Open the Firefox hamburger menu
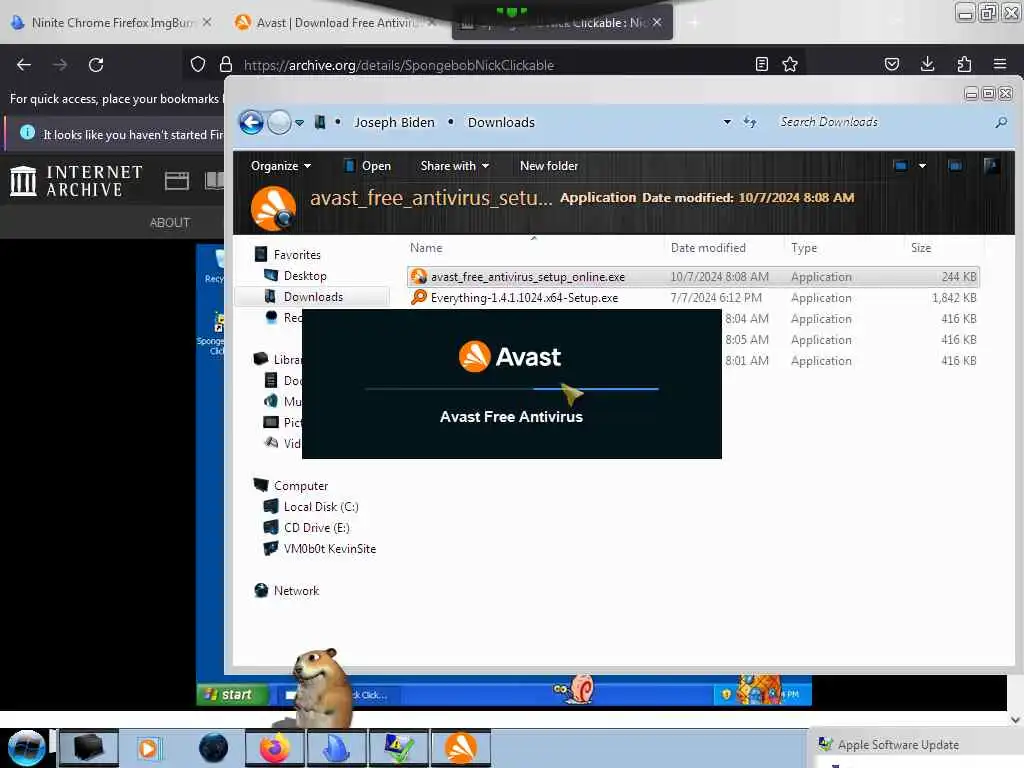 (x=1000, y=64)
